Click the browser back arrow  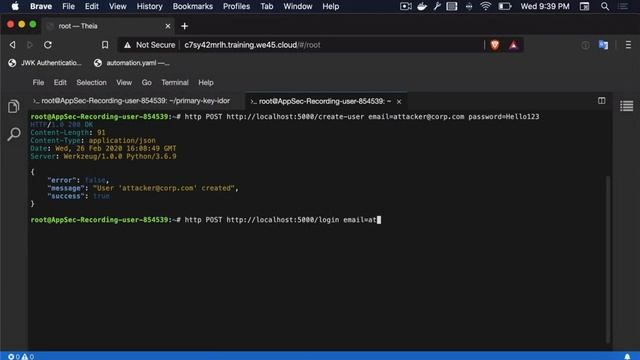coord(13,45)
